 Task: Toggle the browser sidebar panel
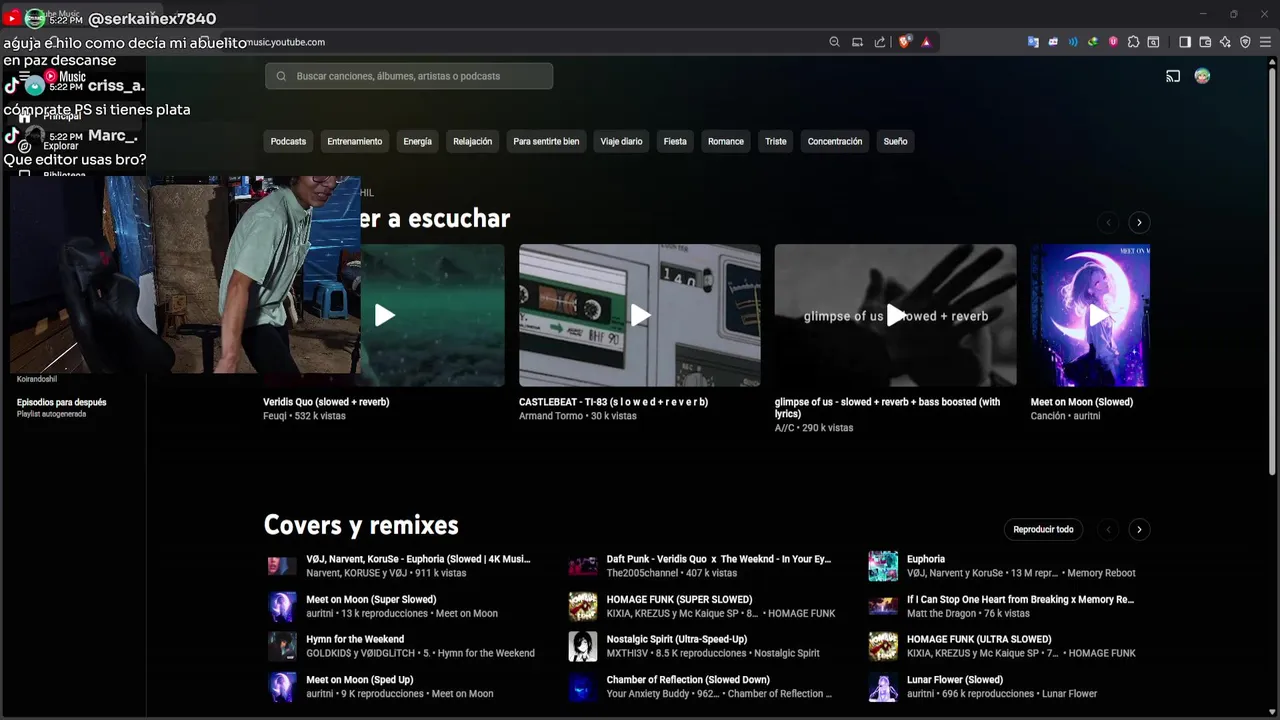(x=1185, y=42)
